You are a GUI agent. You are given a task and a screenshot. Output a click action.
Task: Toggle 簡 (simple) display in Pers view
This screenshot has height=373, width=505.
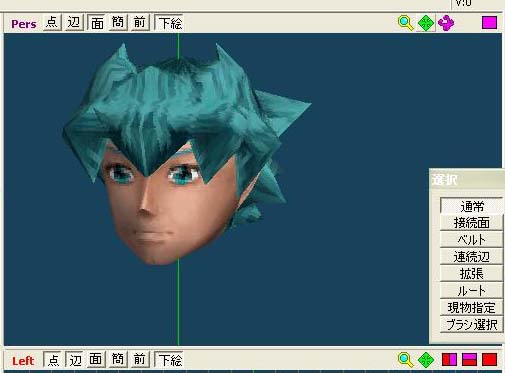[x=118, y=23]
